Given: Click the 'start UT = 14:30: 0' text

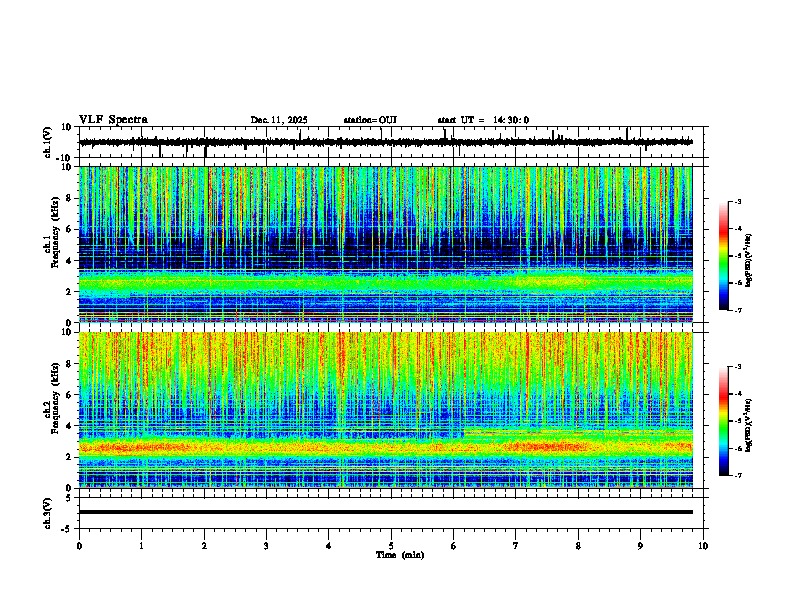Looking at the screenshot, I should pos(483,120).
